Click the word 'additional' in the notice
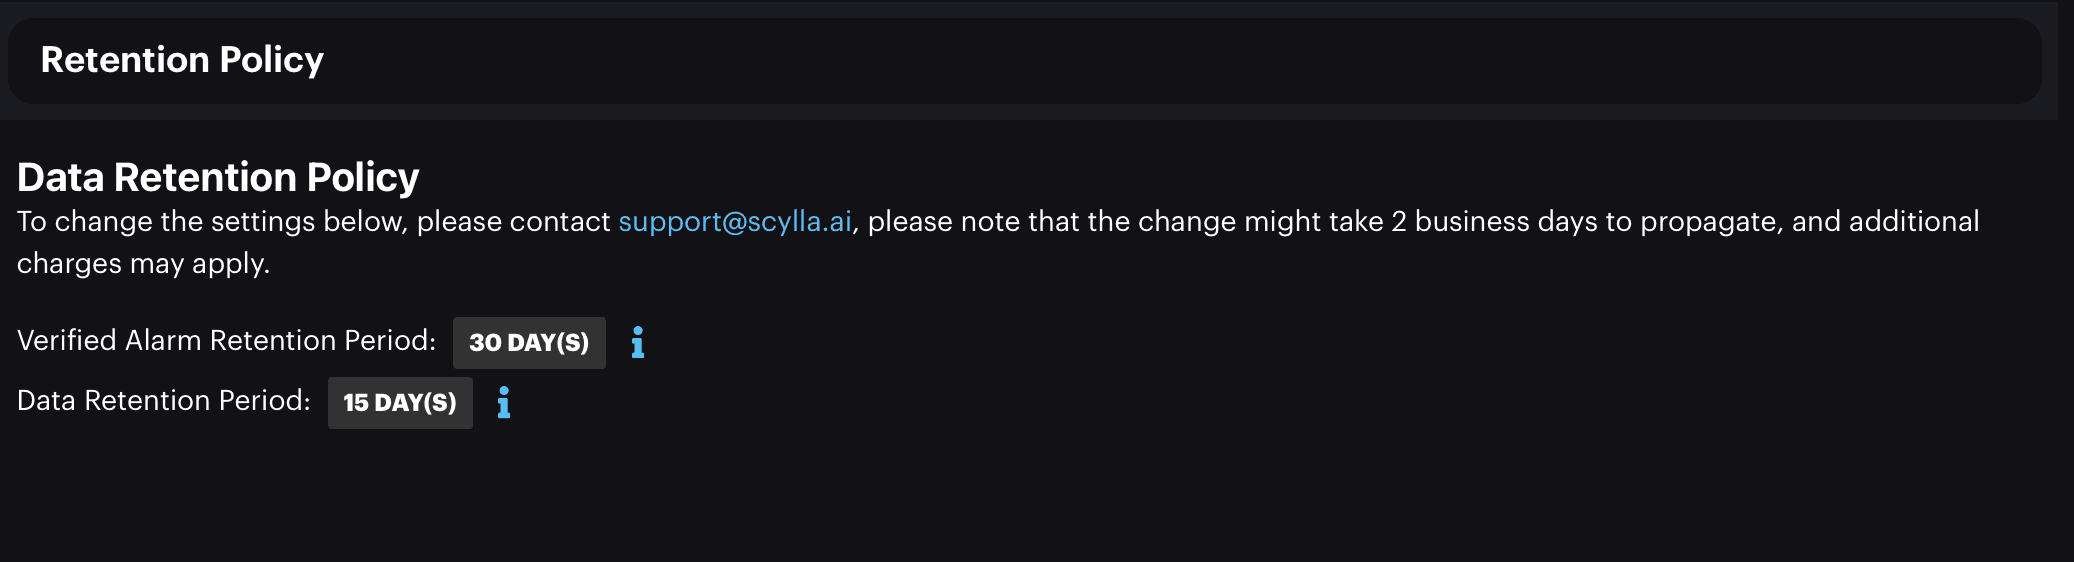 pos(1914,221)
